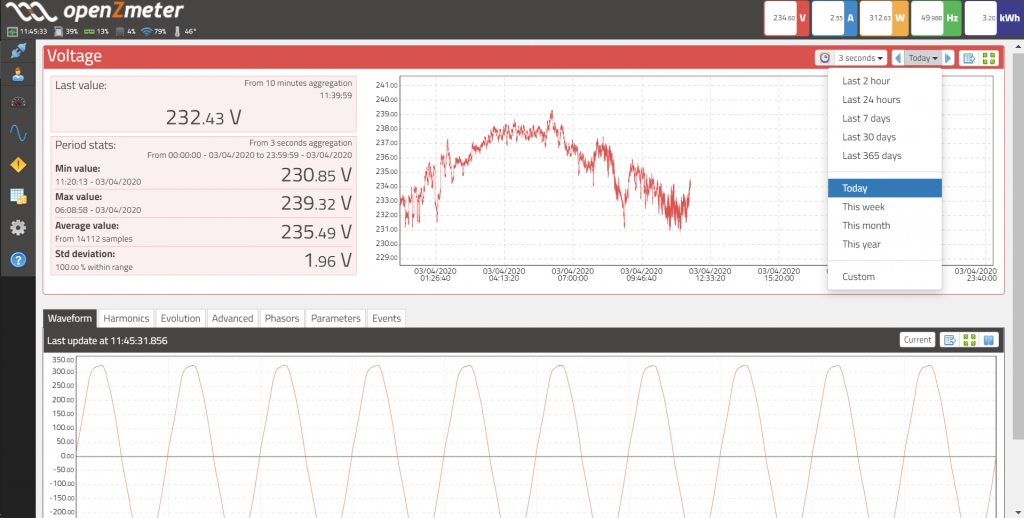Choose Today in the period menu

click(x=884, y=188)
